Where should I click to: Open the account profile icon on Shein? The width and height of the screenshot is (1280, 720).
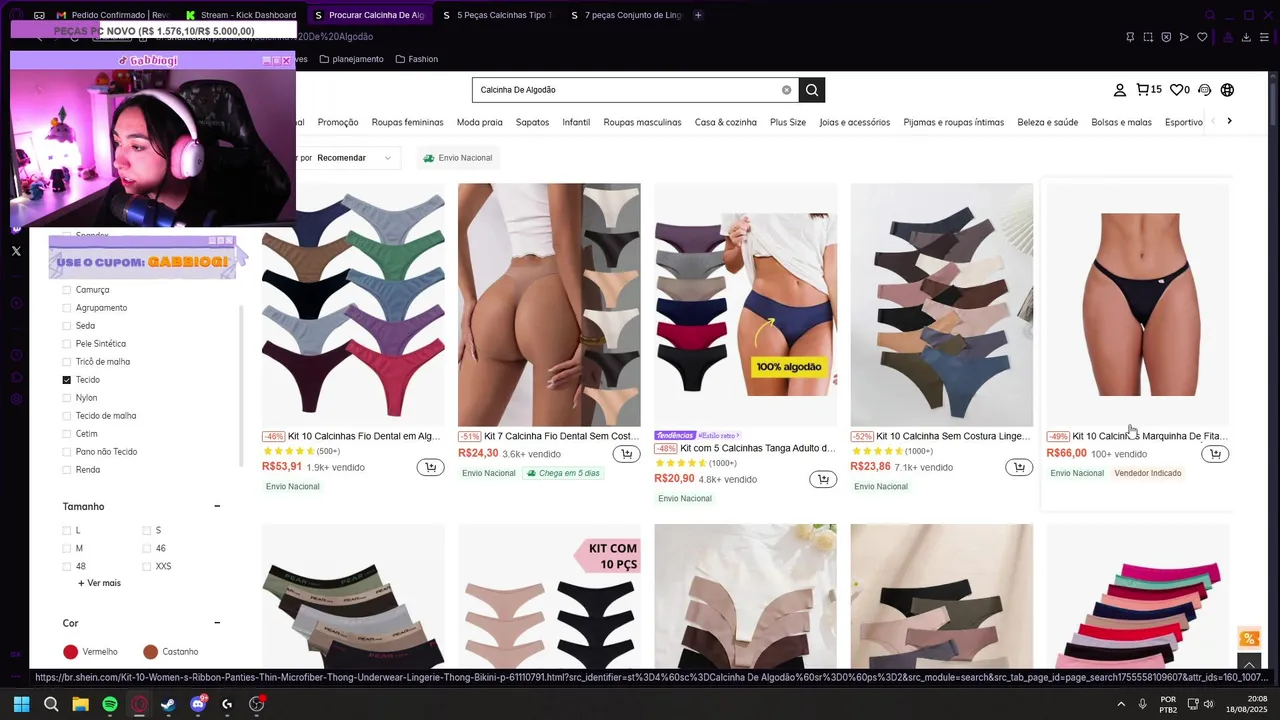point(1120,90)
